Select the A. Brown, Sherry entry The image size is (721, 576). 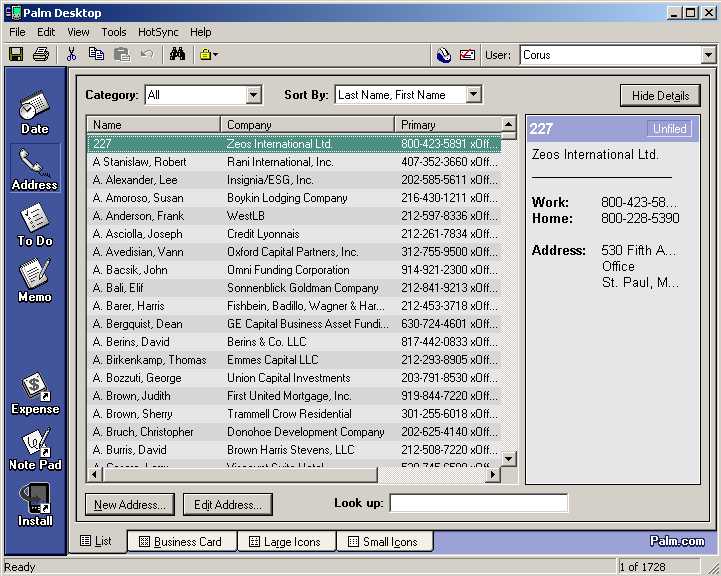[294, 414]
